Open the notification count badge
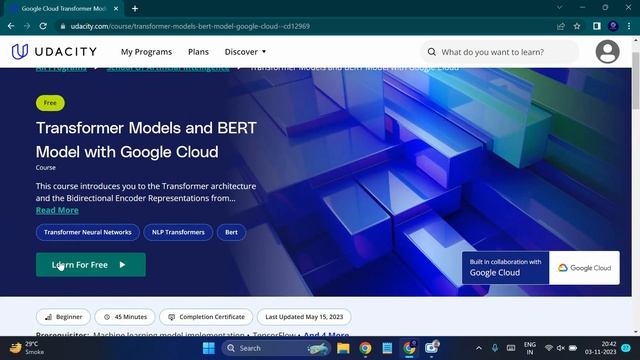 coord(626,348)
